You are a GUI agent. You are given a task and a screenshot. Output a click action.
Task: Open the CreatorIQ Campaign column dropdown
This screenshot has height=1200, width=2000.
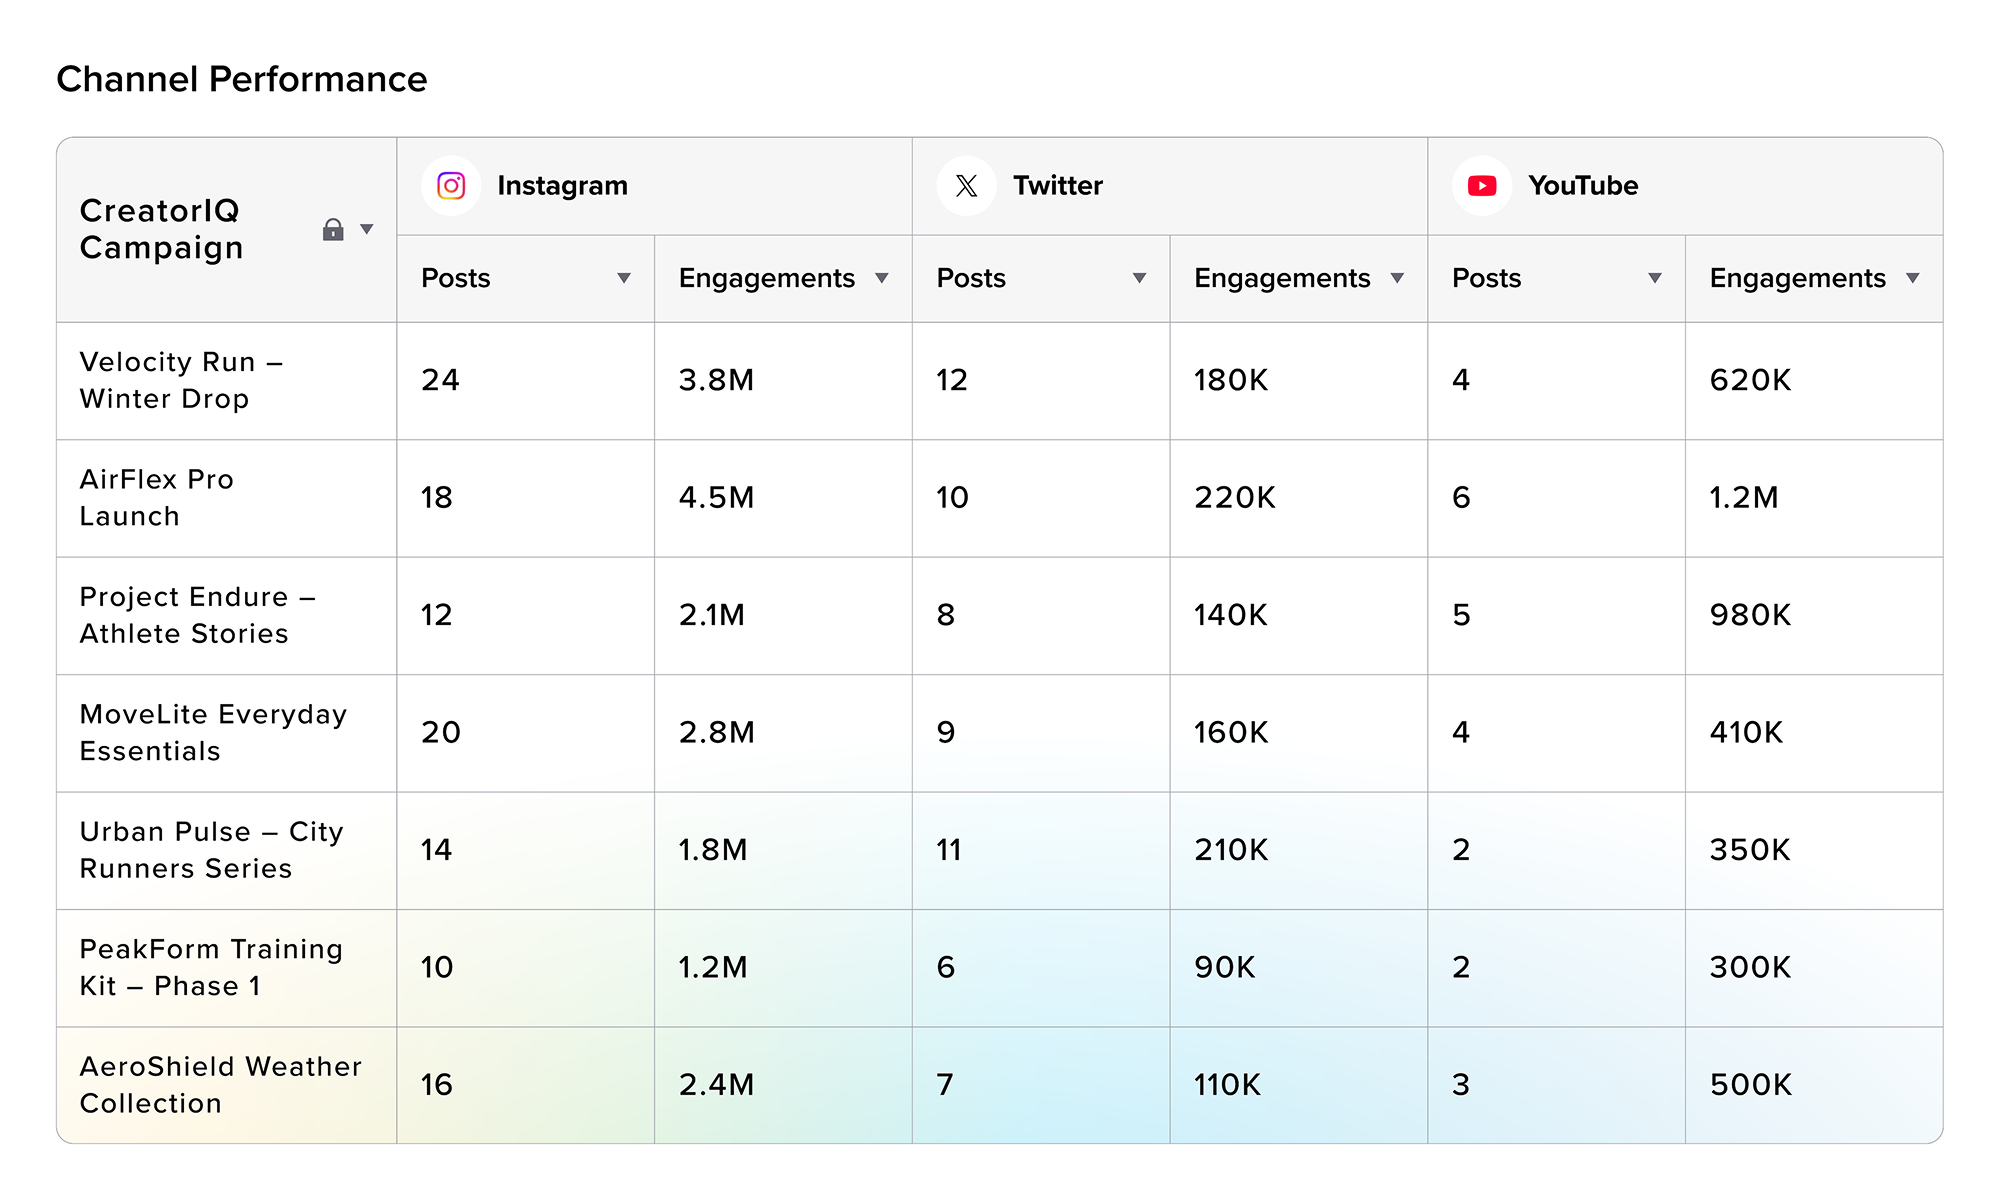click(x=368, y=228)
